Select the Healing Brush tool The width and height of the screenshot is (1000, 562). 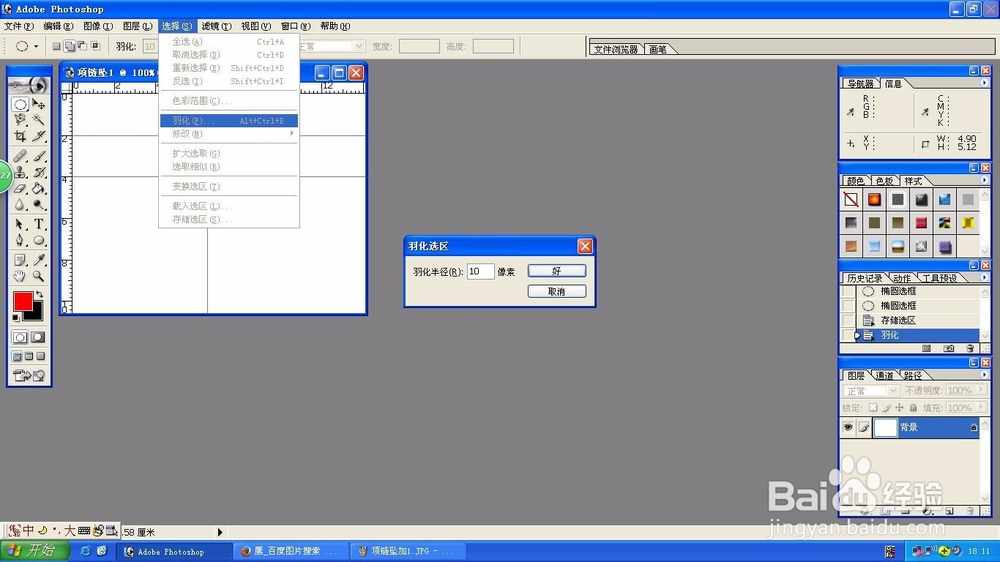click(20, 156)
